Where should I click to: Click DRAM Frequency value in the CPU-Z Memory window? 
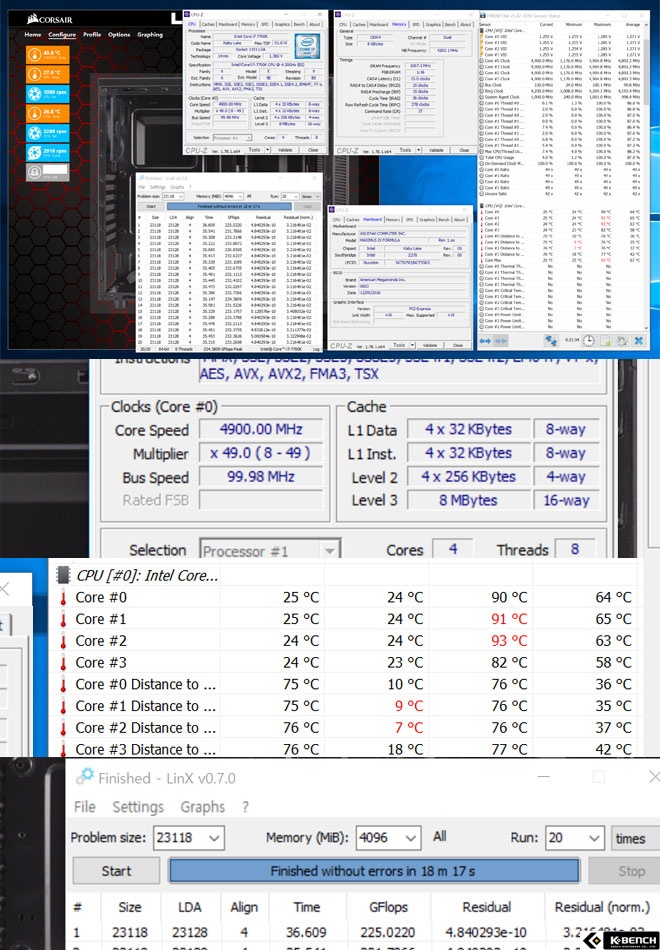click(419, 65)
